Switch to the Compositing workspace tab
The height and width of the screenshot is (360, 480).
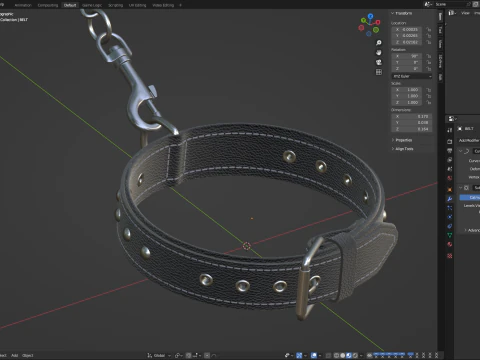pyautogui.click(x=47, y=5)
